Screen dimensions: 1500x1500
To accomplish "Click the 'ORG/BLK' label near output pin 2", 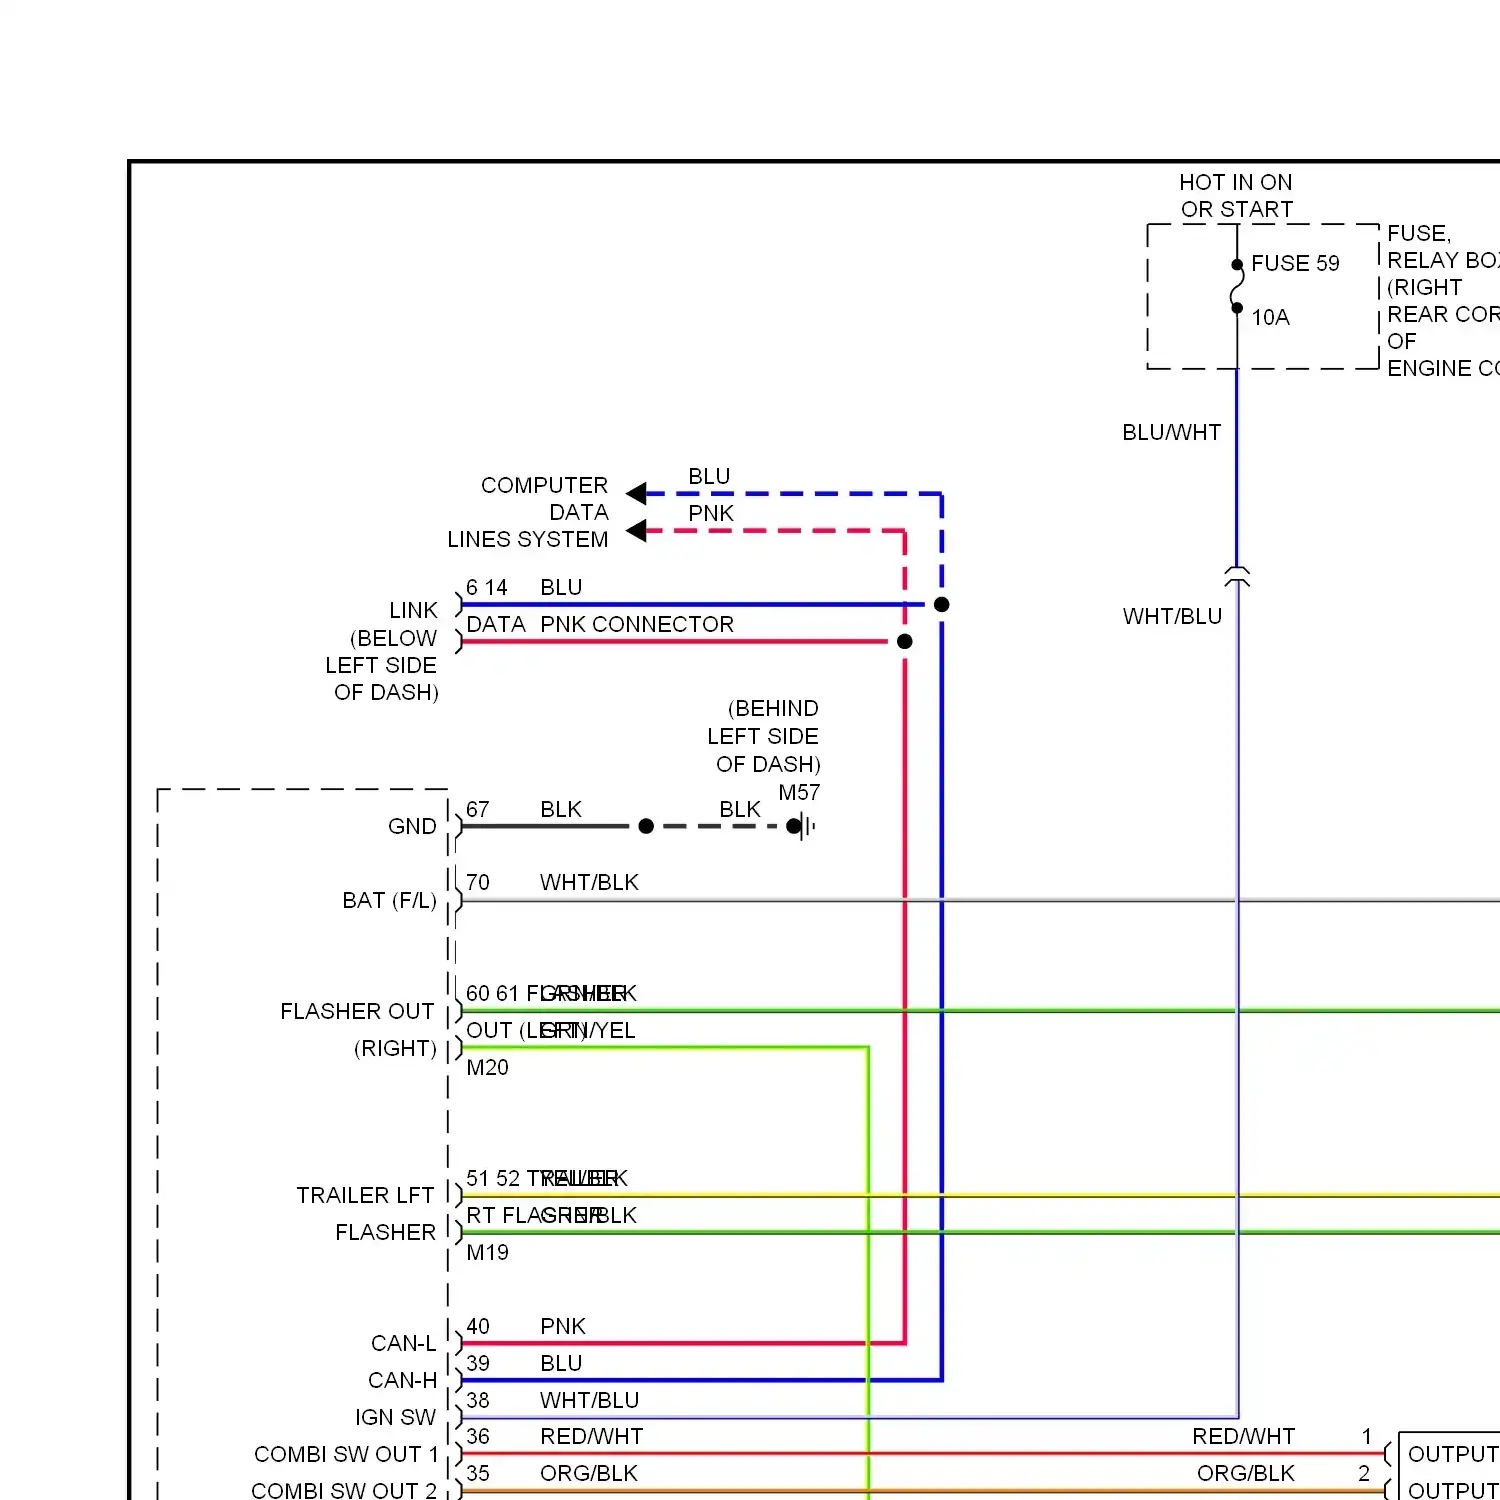I will point(1246,1473).
